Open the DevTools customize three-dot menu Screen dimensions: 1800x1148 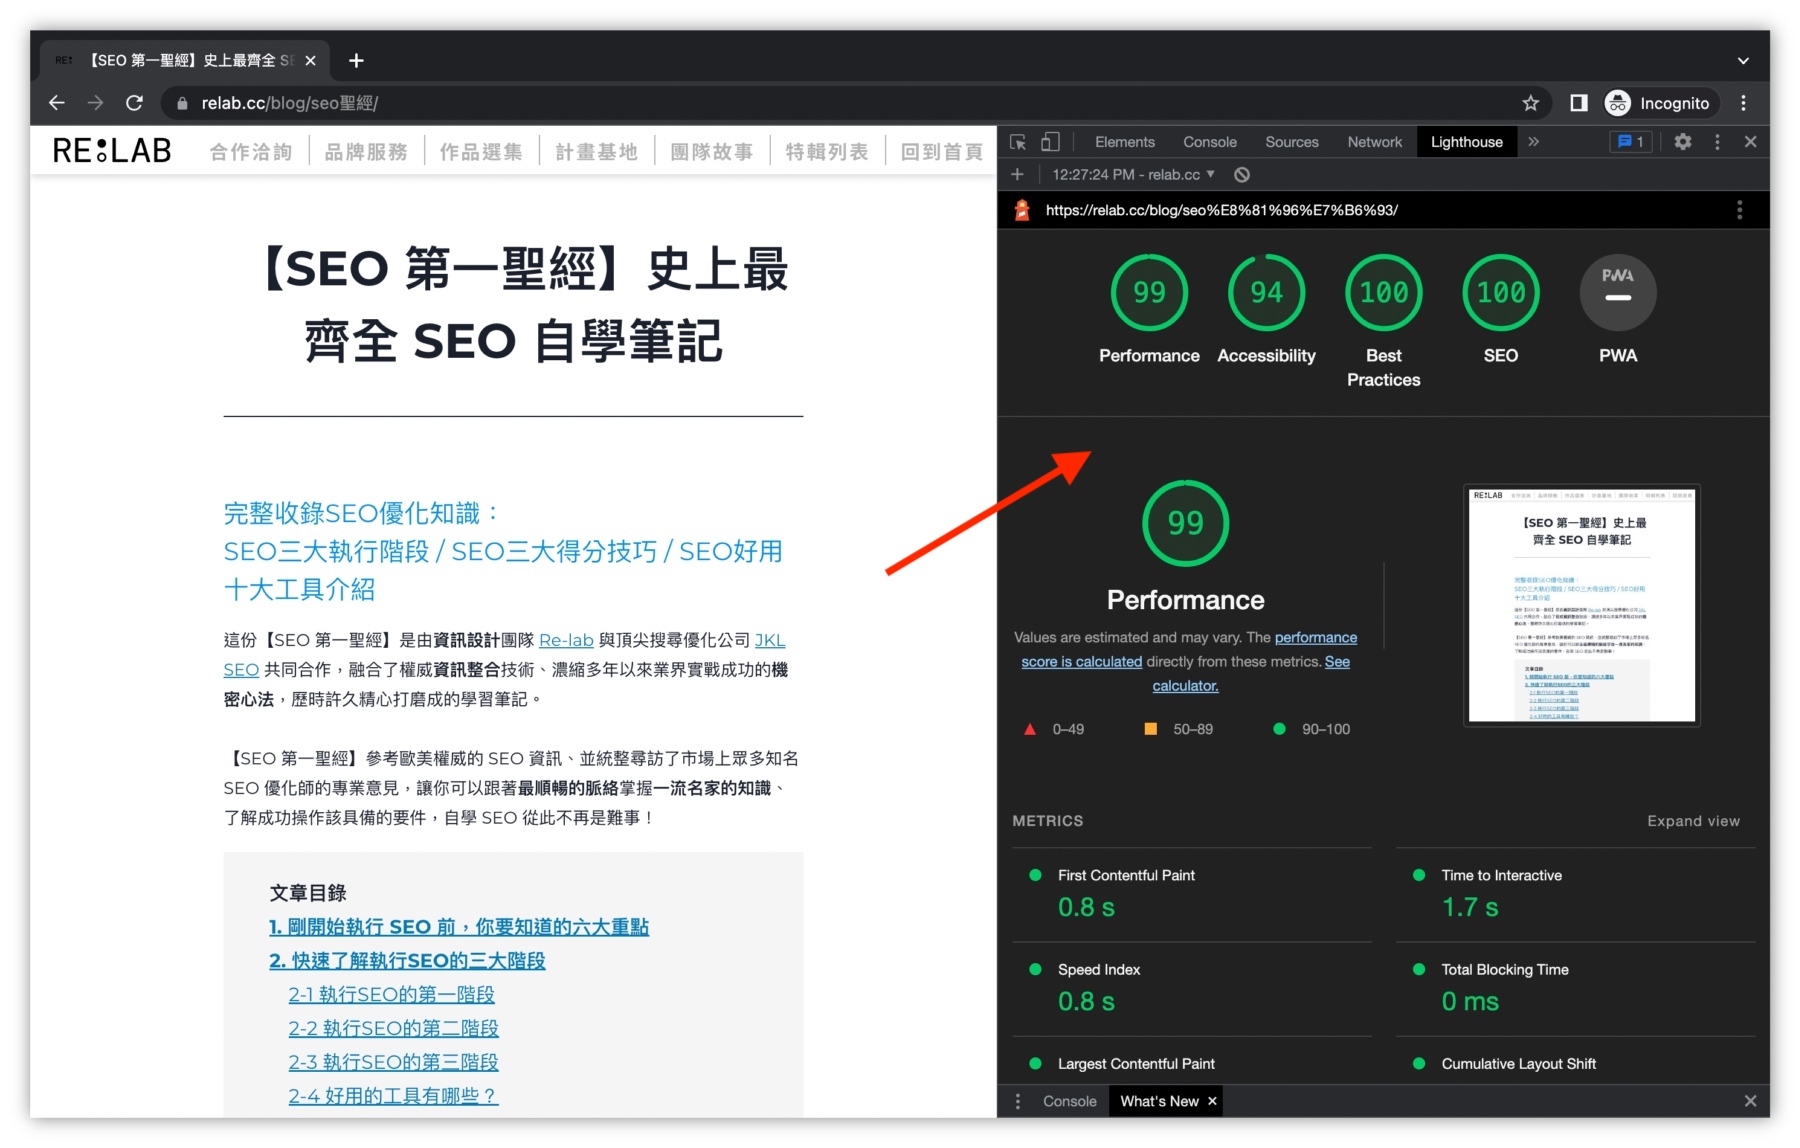click(1718, 142)
